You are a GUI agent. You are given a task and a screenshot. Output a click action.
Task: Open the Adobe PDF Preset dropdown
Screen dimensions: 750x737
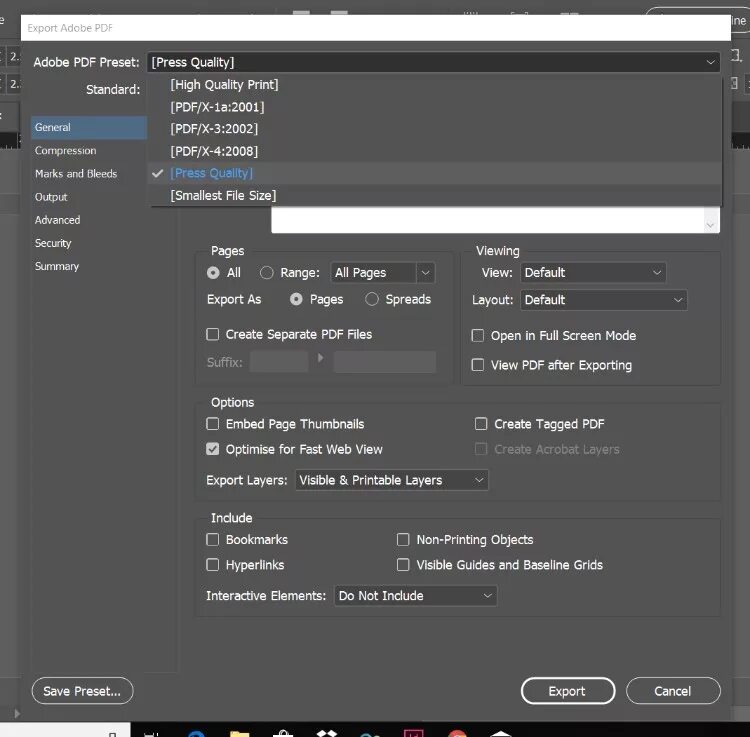pos(433,62)
